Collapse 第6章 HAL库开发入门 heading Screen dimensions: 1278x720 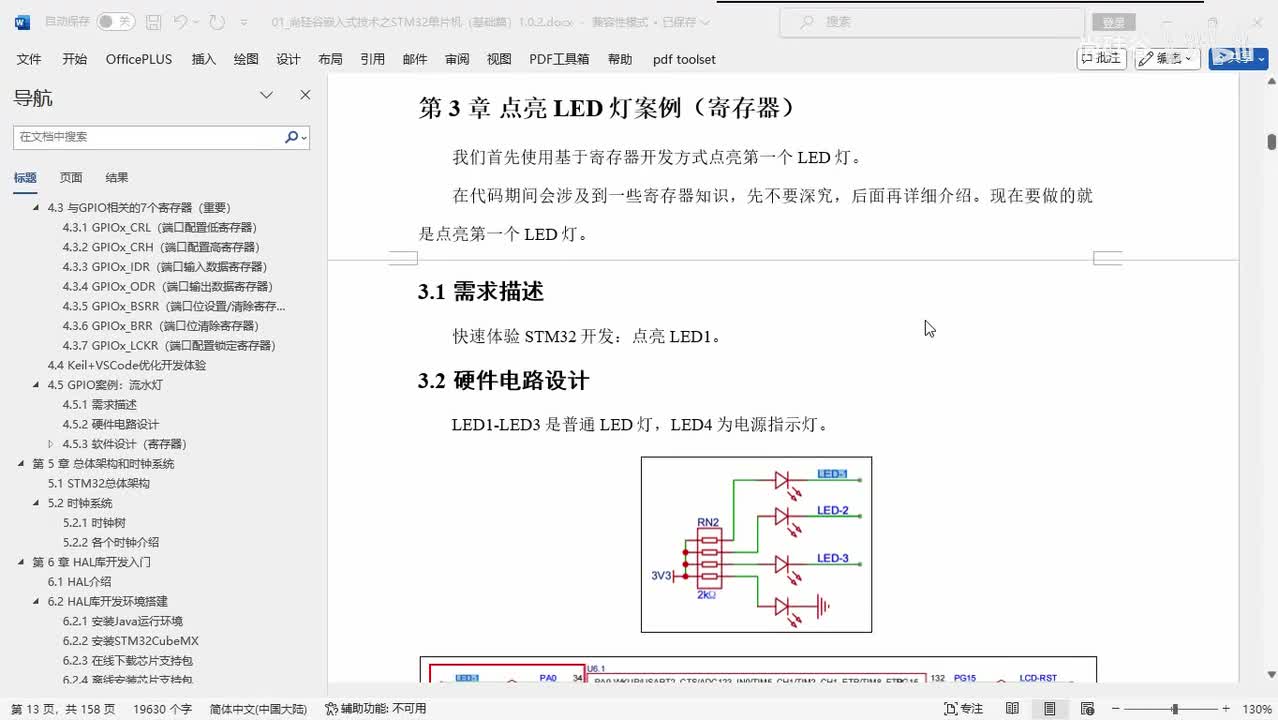(21, 562)
